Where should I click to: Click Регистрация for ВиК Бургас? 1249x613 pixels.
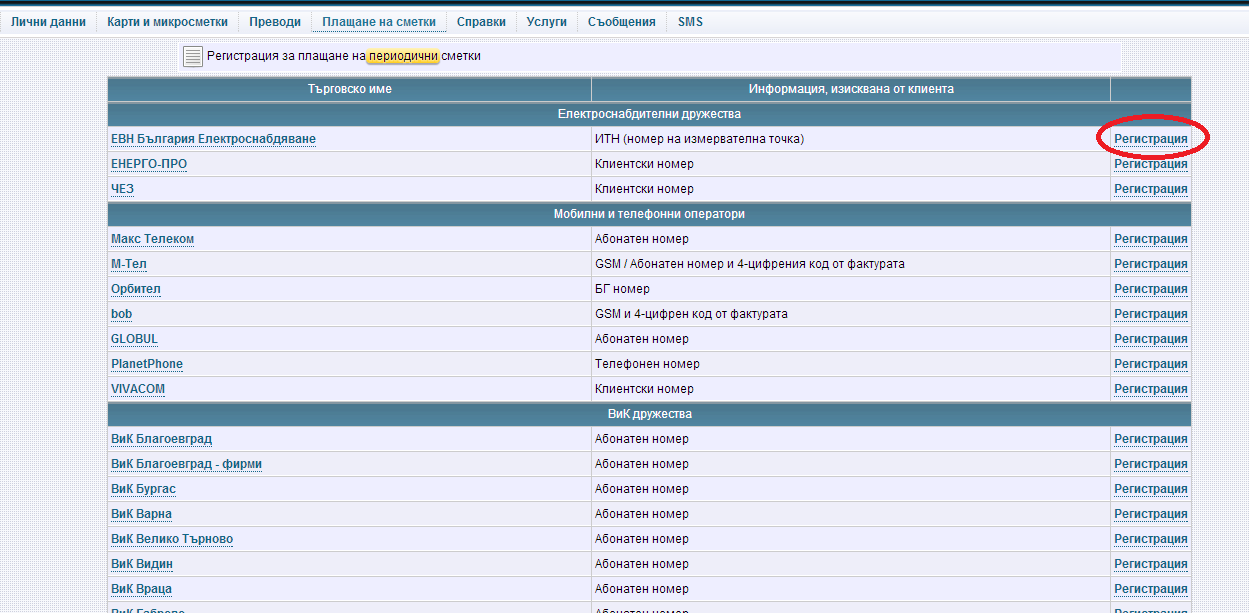(1151, 489)
